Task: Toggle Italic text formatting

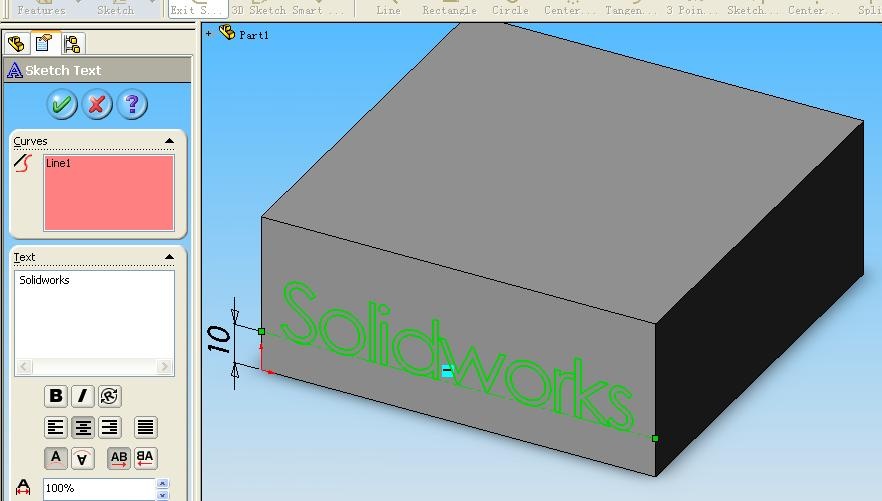Action: 82,396
